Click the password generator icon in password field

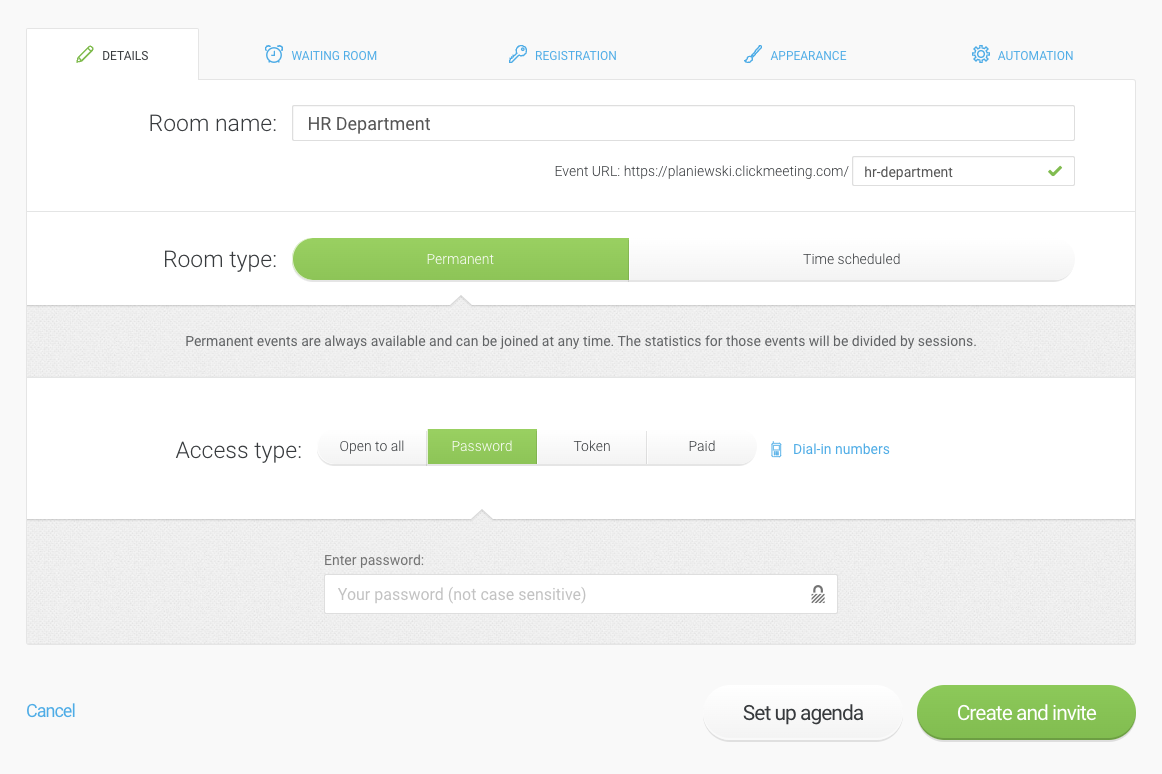817,594
